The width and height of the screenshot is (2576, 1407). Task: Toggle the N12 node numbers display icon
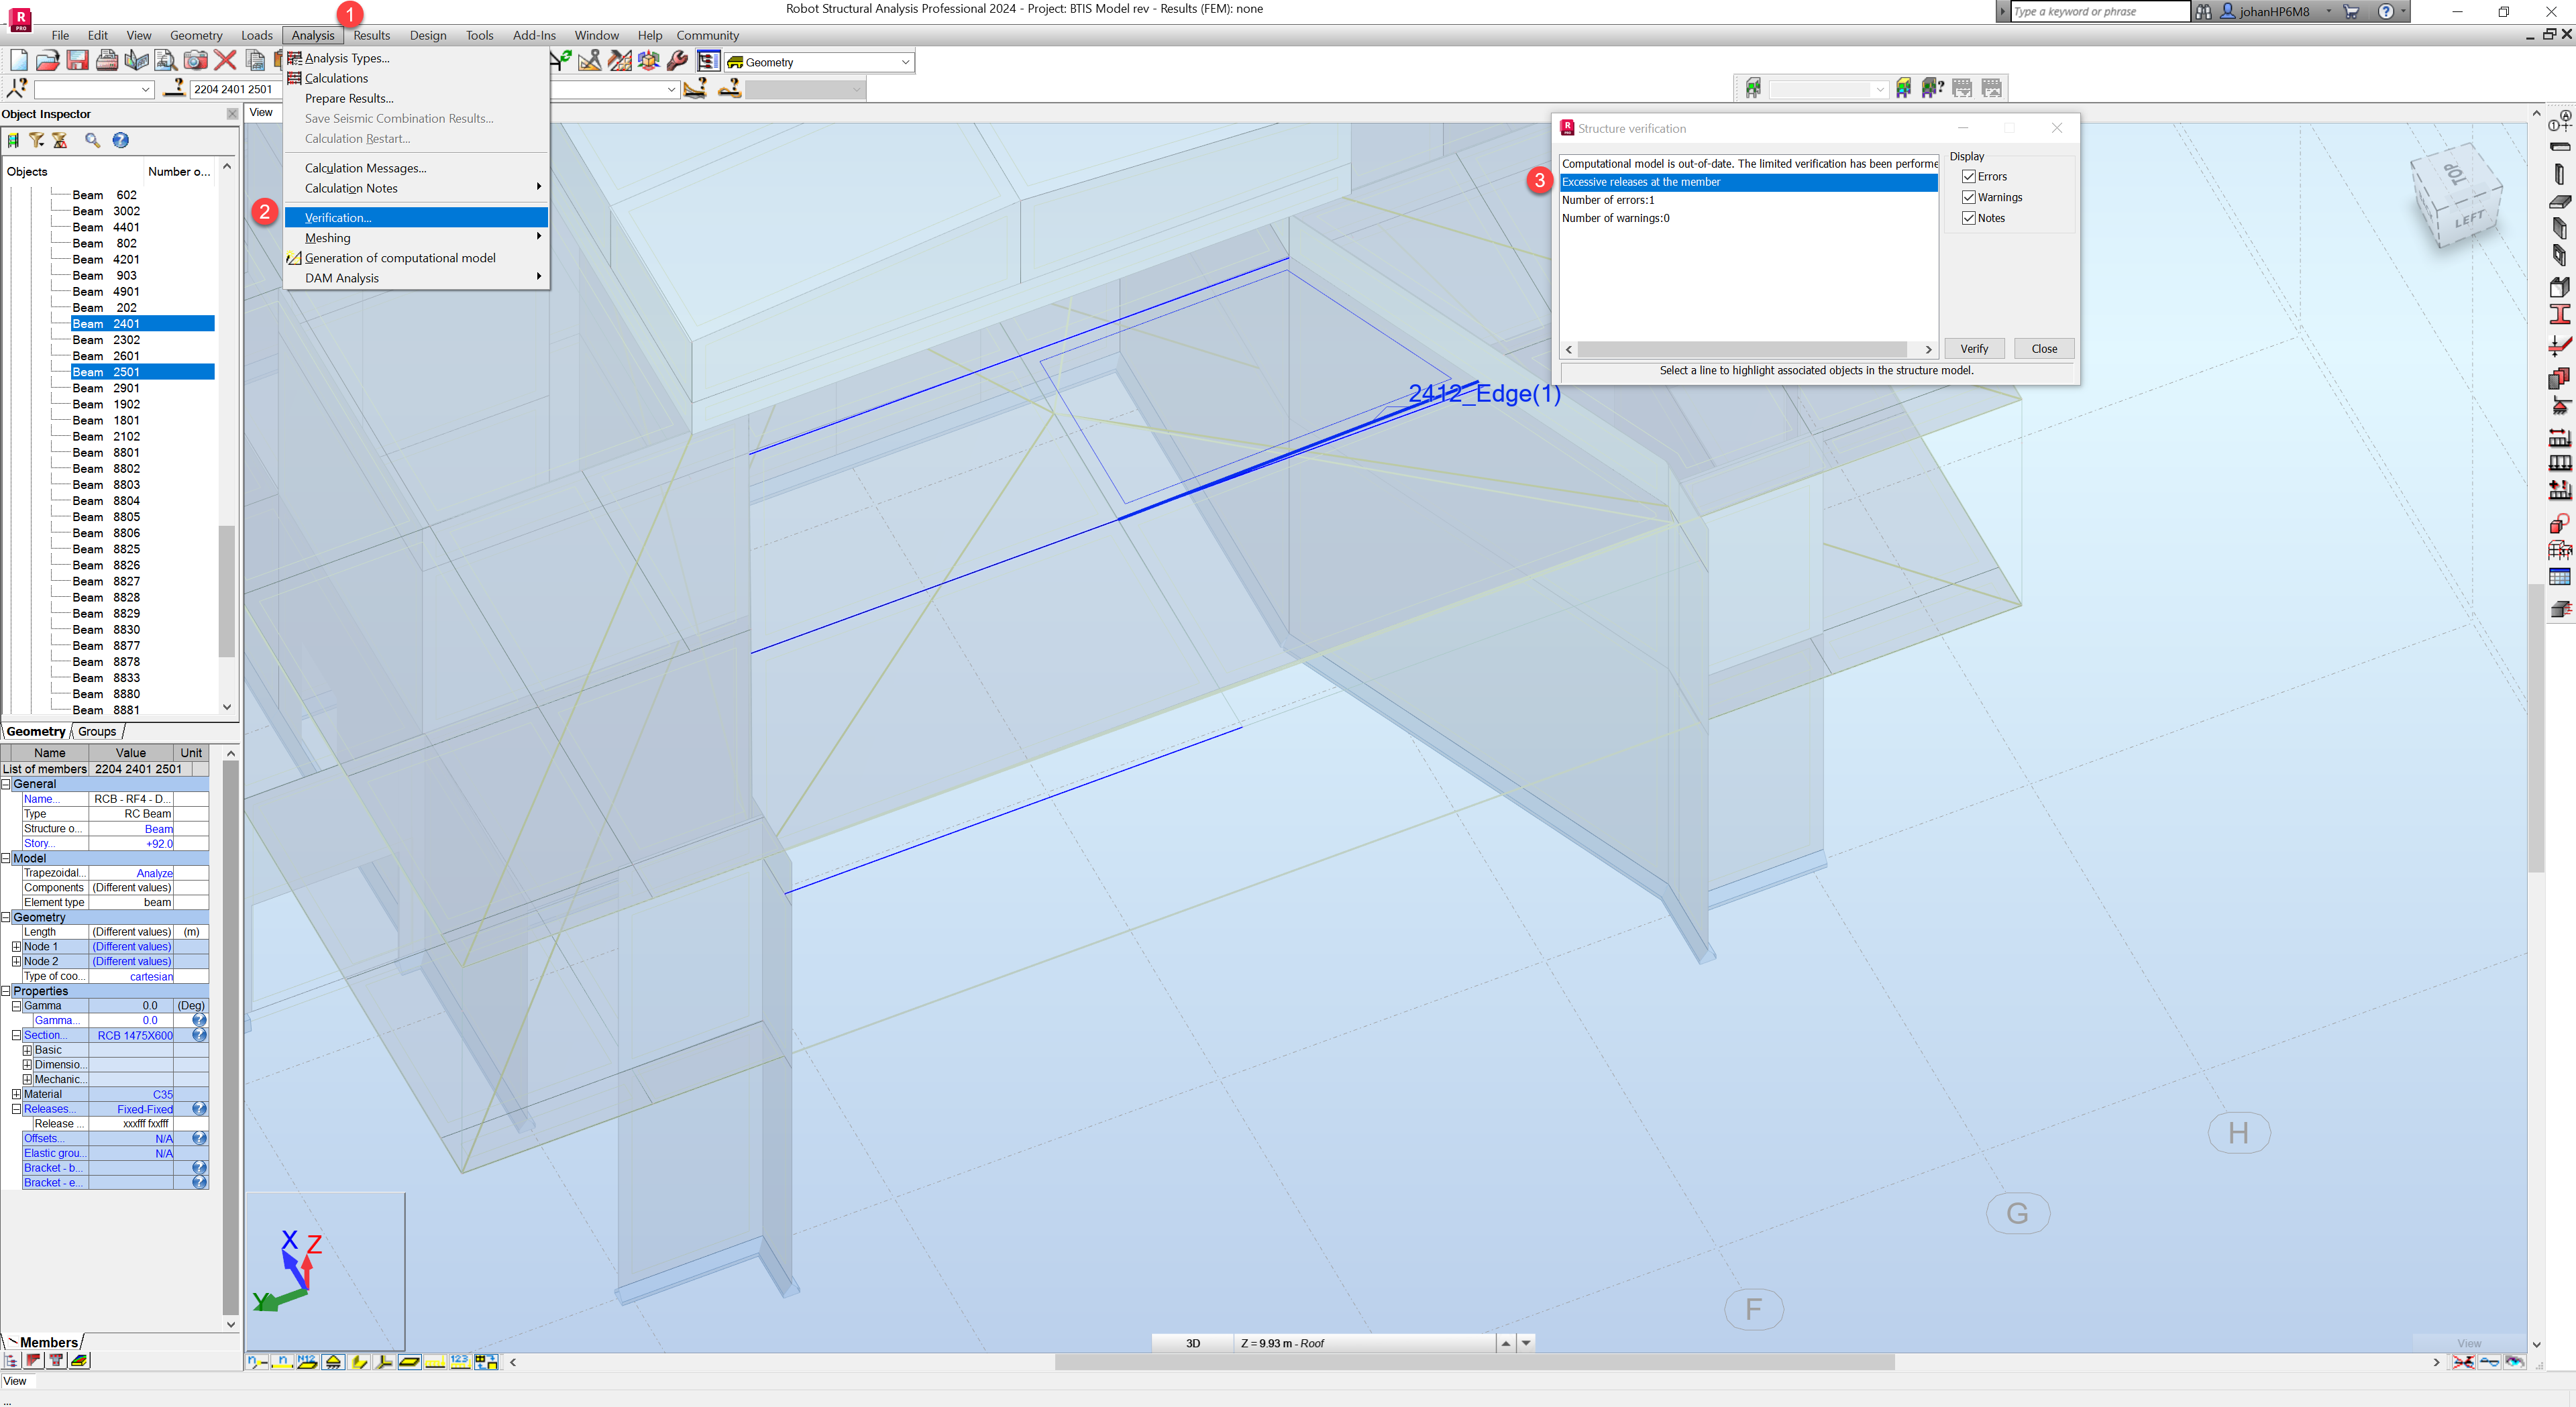tap(307, 1362)
